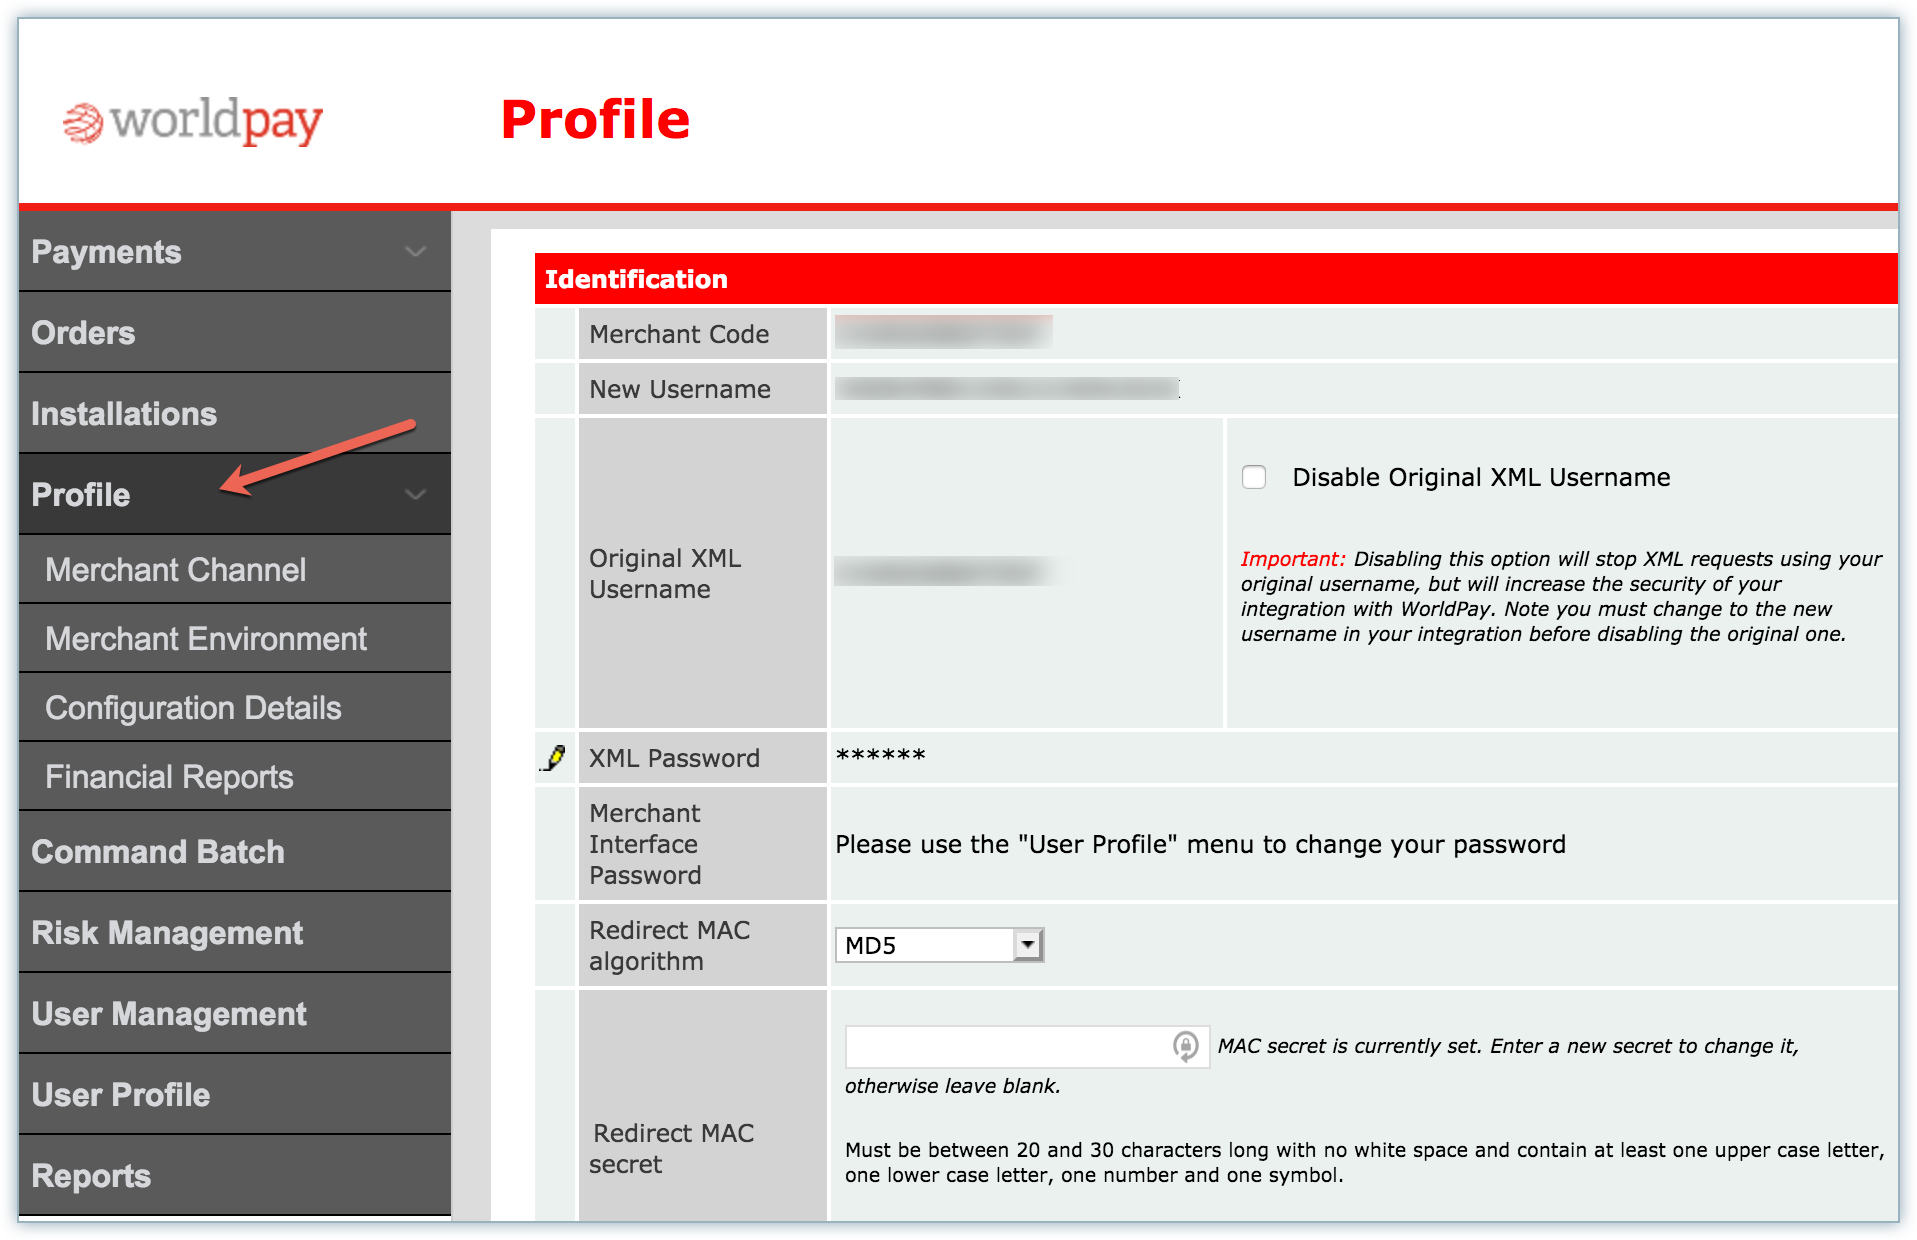Open the Reports menu item
Viewport: 1917px width, 1240px height.
[91, 1176]
